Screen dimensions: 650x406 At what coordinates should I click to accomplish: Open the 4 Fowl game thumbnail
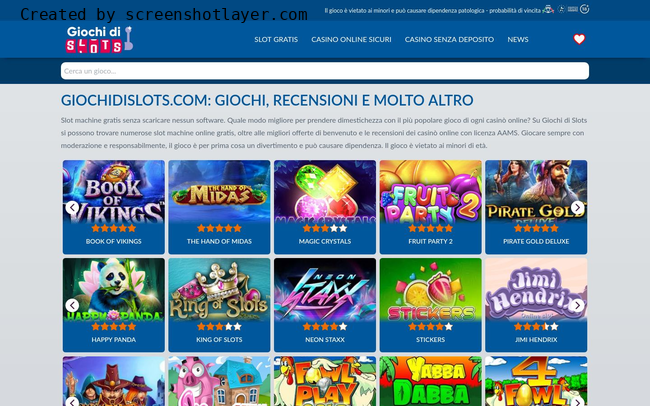pos(536,381)
